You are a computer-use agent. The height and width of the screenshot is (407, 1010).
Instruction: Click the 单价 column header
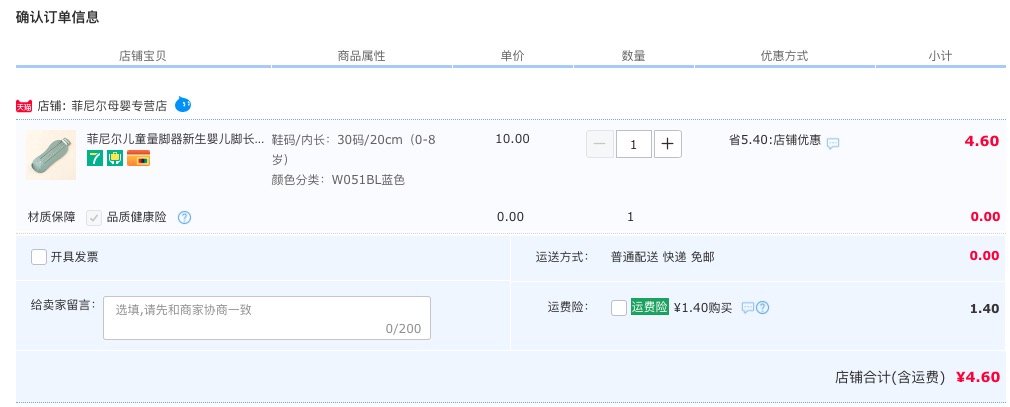[513, 56]
